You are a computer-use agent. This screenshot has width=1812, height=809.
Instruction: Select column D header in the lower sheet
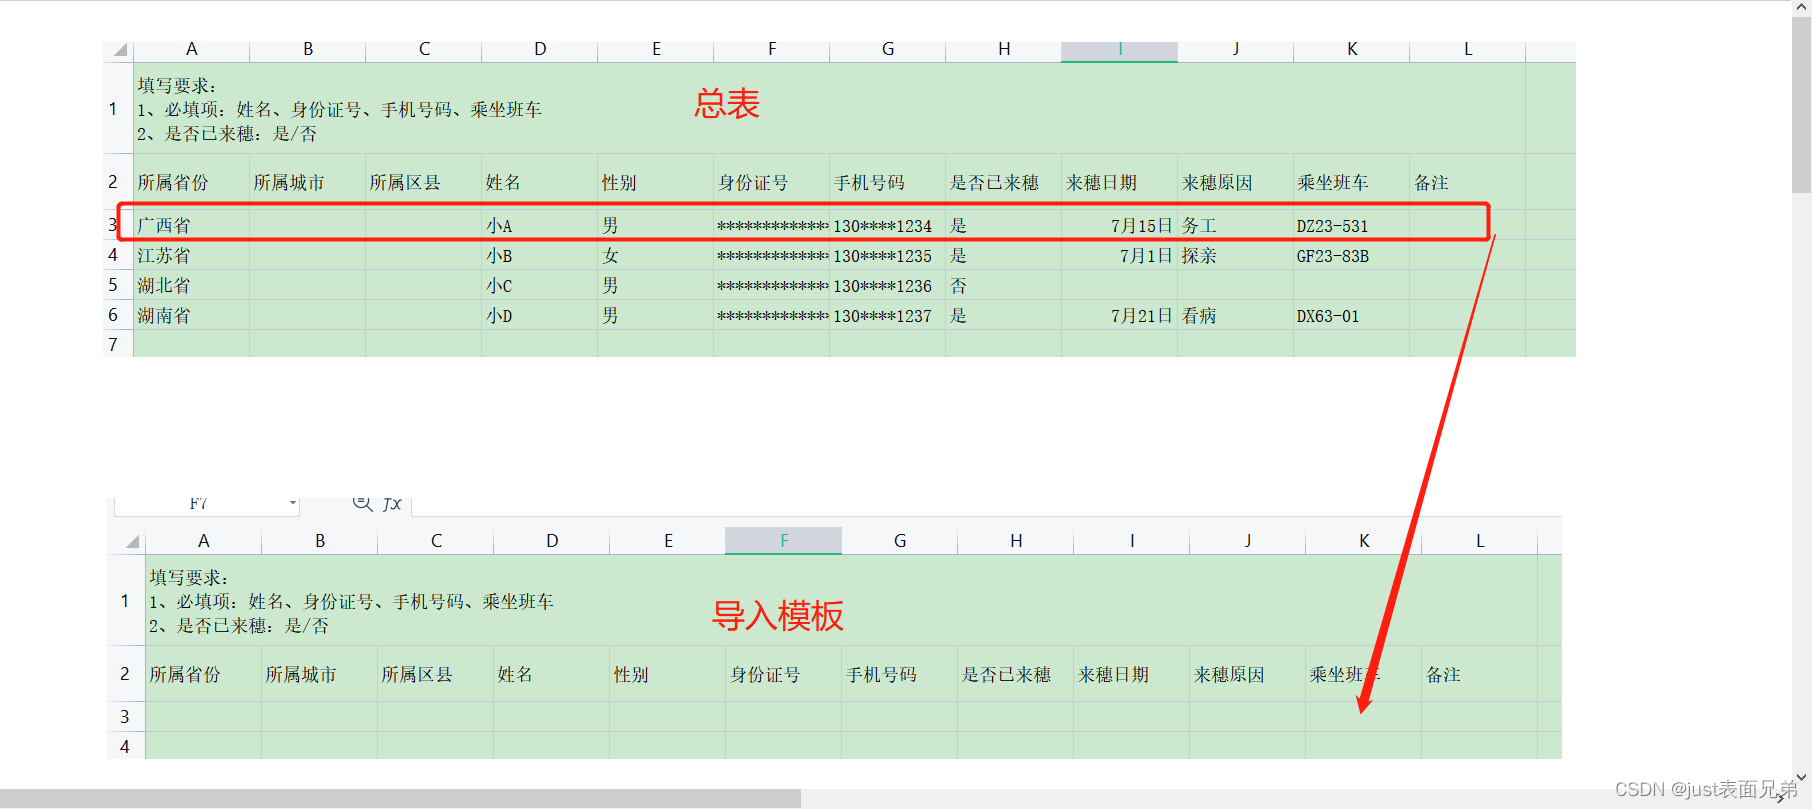click(552, 541)
